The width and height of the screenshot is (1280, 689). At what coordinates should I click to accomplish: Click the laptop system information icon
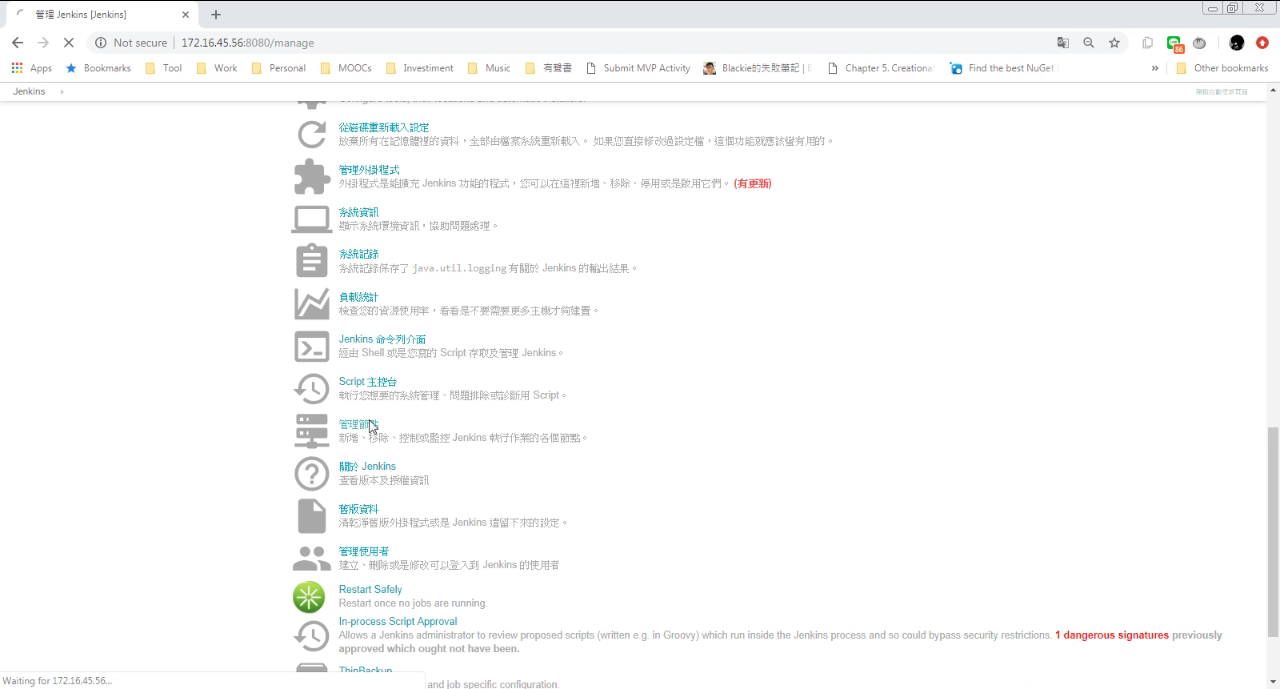(311, 219)
